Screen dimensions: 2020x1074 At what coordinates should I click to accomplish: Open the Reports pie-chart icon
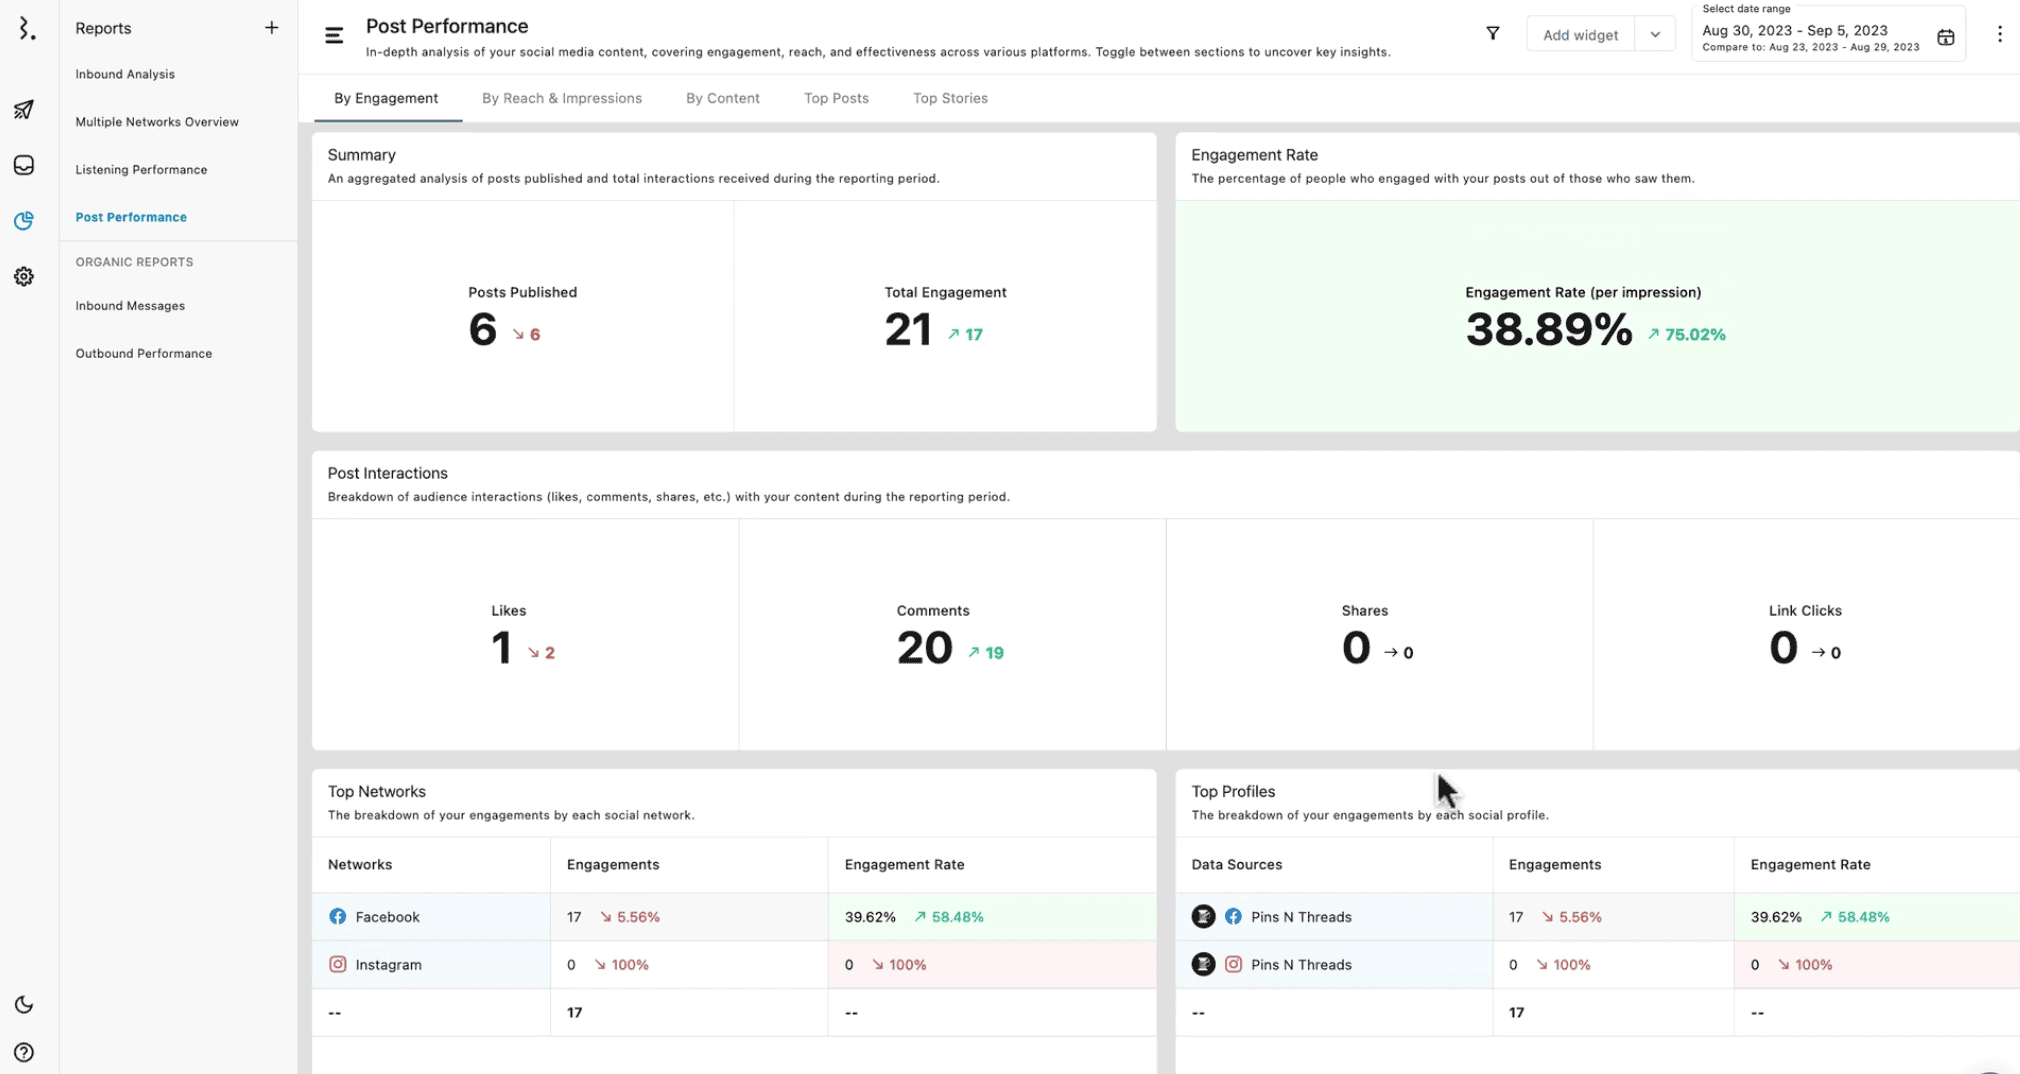click(24, 220)
